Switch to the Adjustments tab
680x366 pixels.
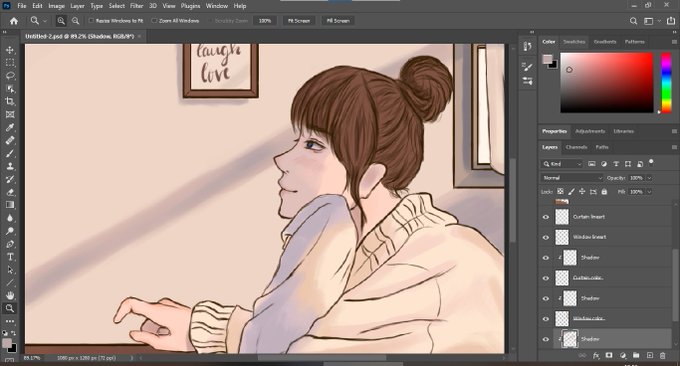pos(590,131)
